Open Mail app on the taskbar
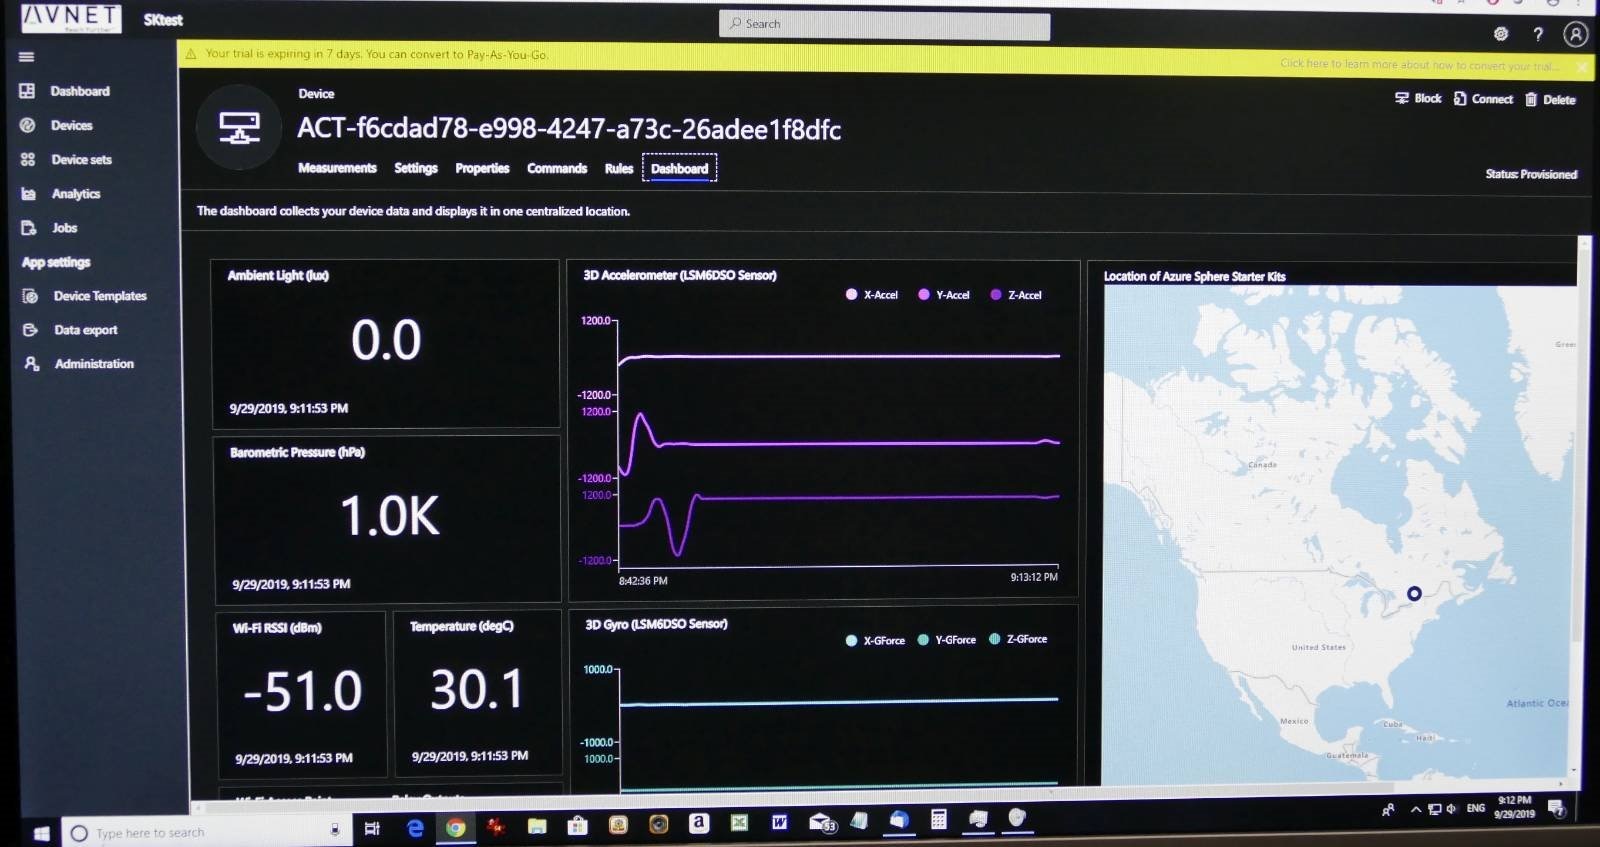This screenshot has width=1600, height=847. (821, 822)
